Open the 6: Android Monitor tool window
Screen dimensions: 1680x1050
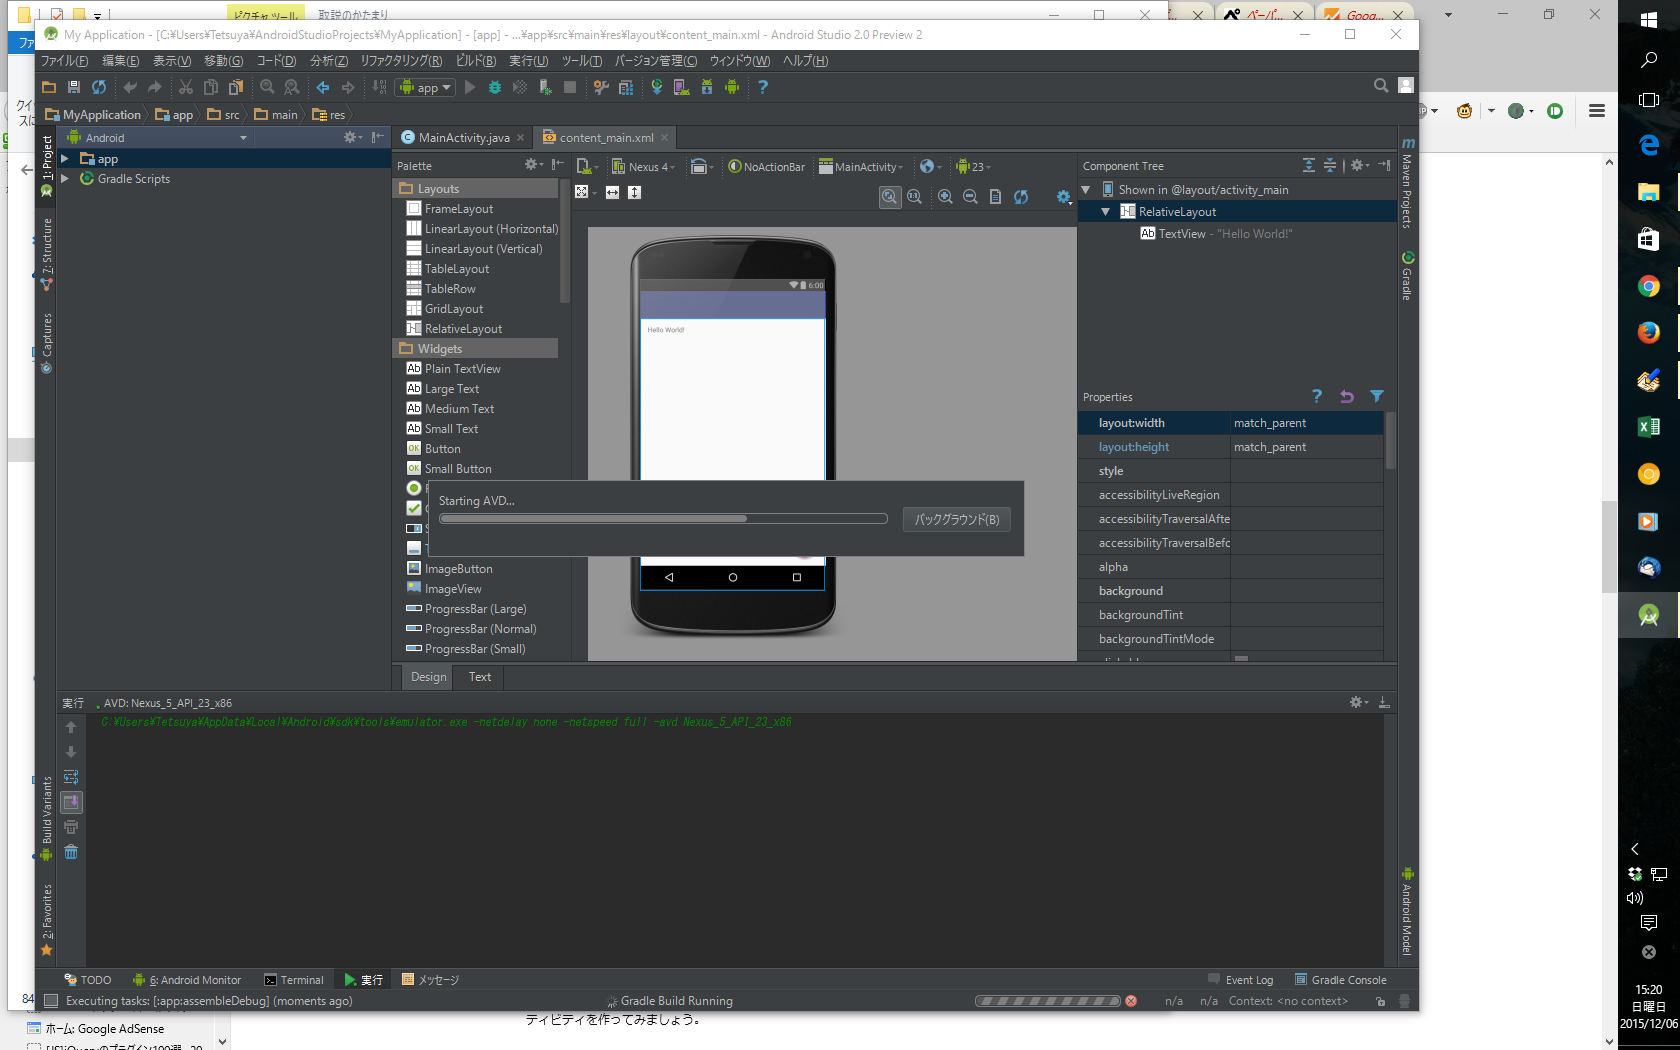click(188, 980)
